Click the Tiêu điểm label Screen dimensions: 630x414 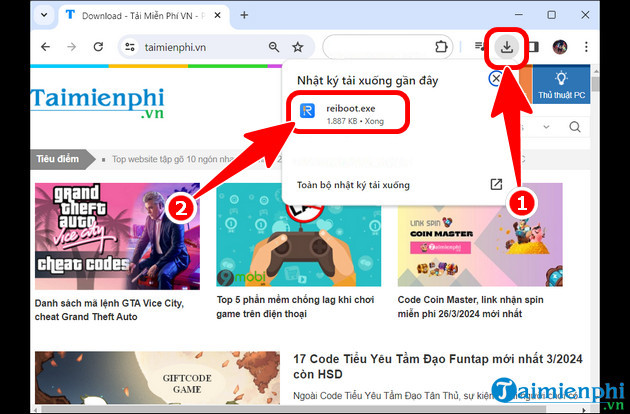(x=58, y=159)
